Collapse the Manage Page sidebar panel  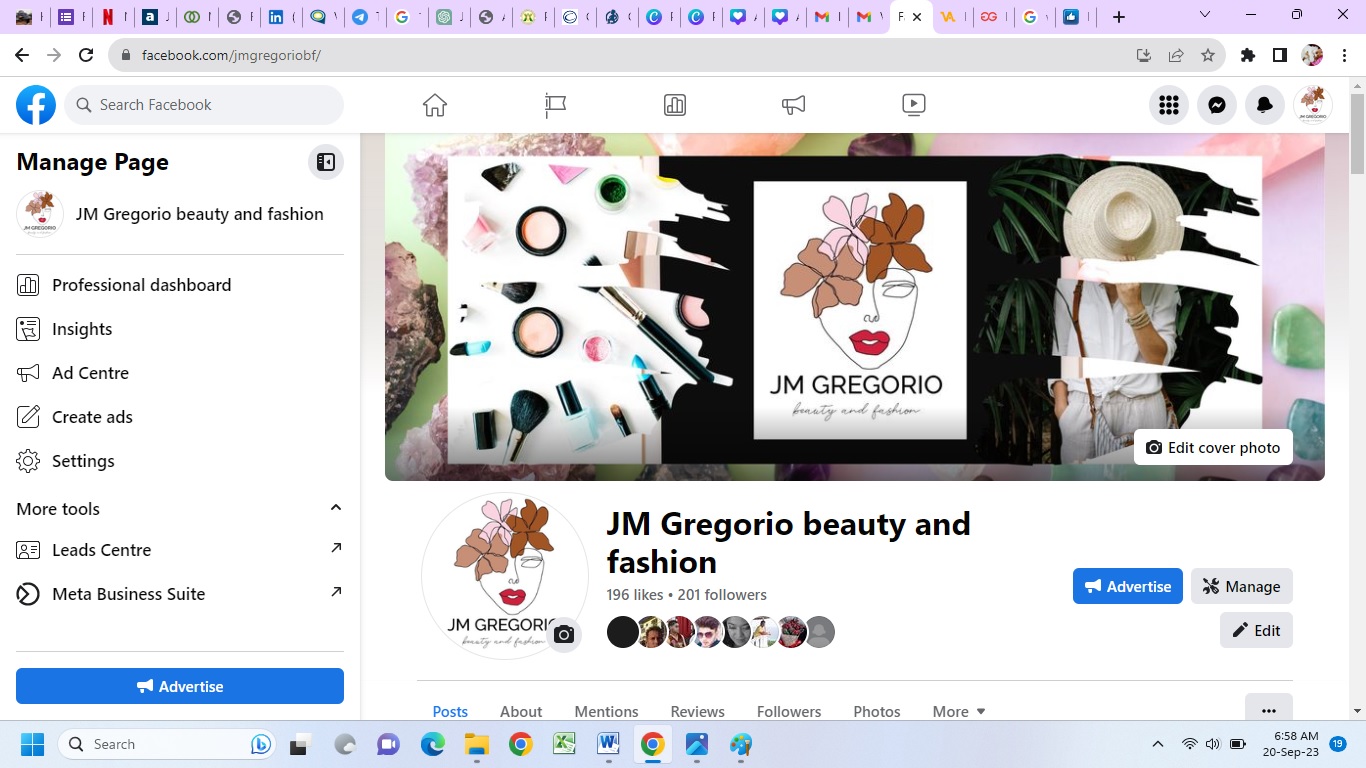click(326, 162)
